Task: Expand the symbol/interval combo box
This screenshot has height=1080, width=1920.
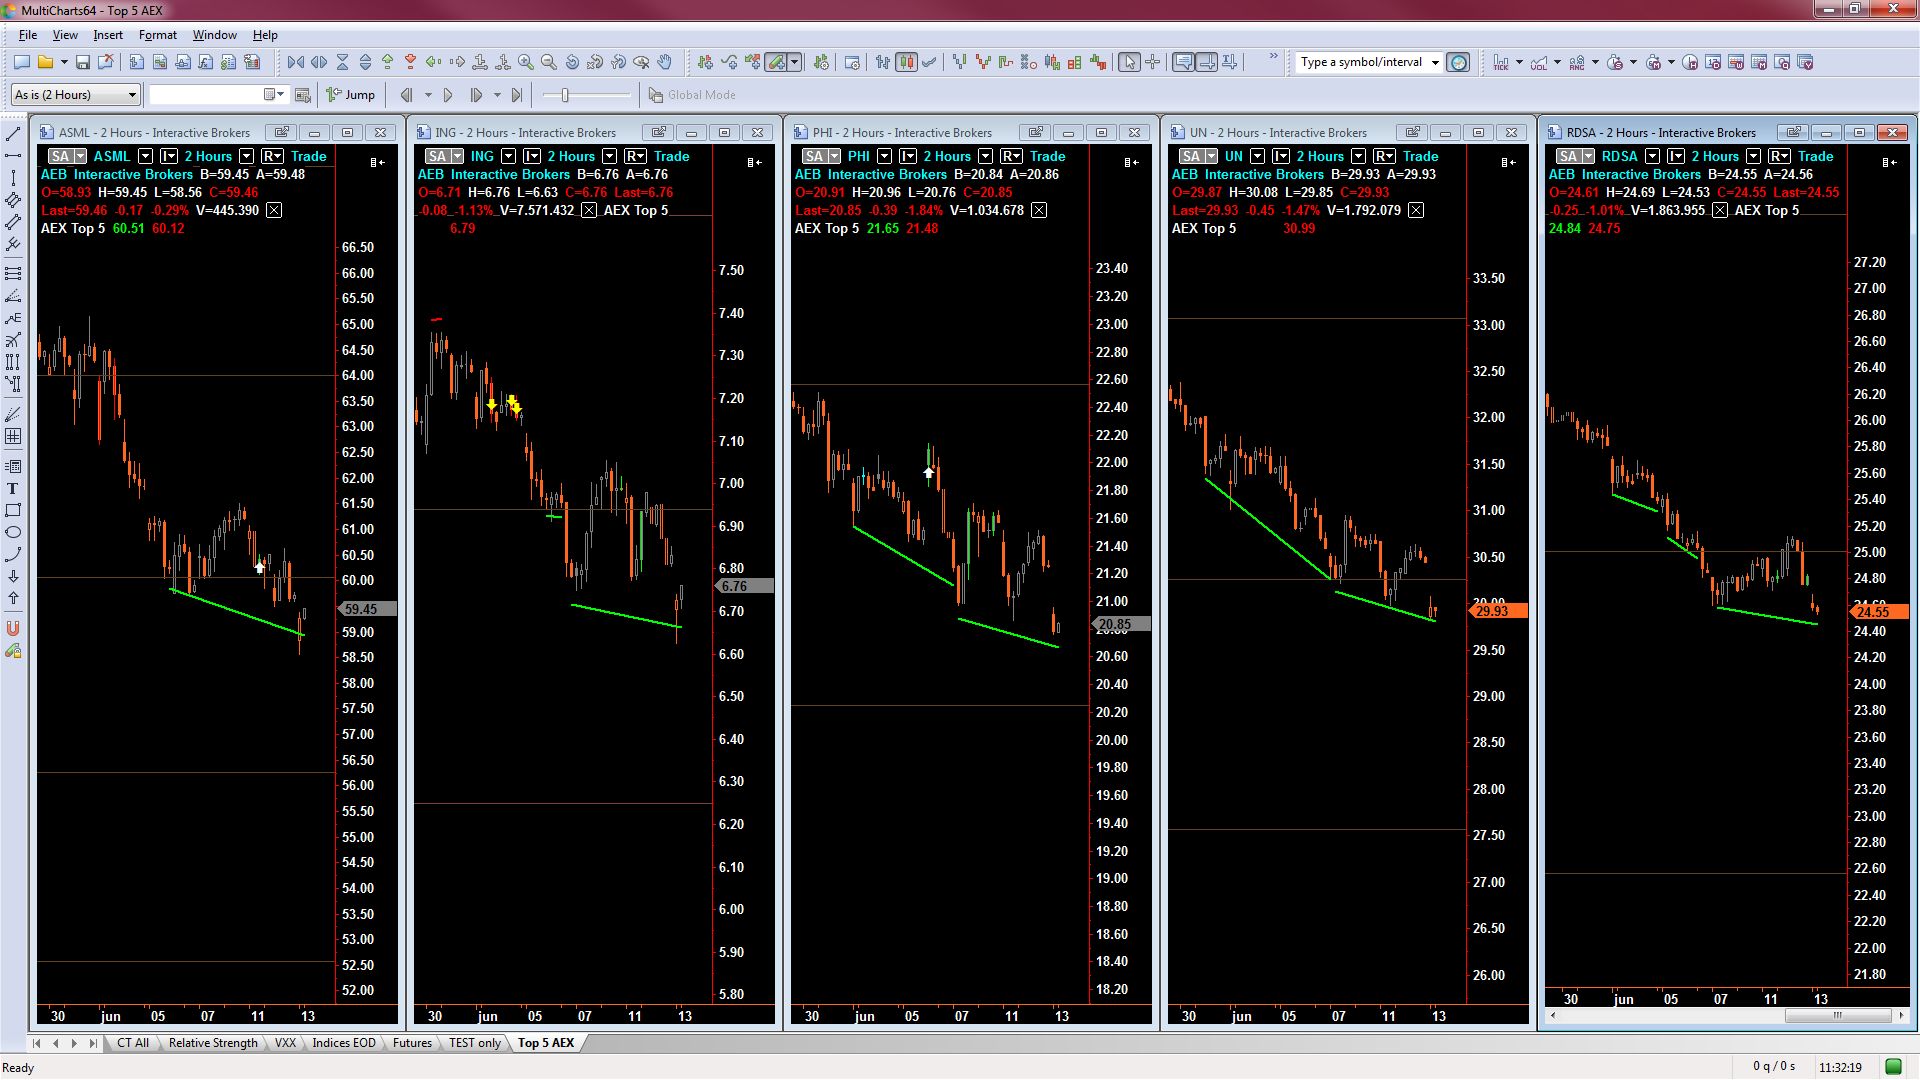Action: click(1435, 62)
